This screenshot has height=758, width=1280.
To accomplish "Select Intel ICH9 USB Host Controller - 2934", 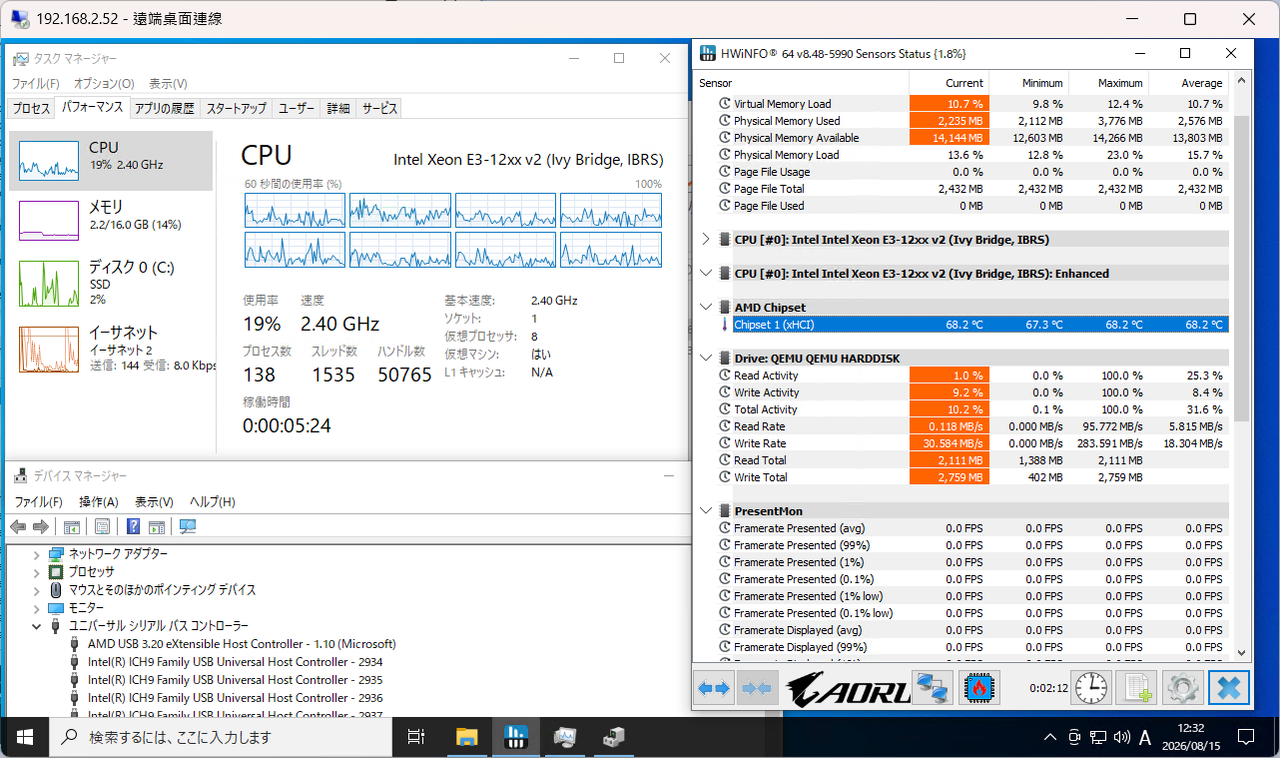I will (234, 662).
